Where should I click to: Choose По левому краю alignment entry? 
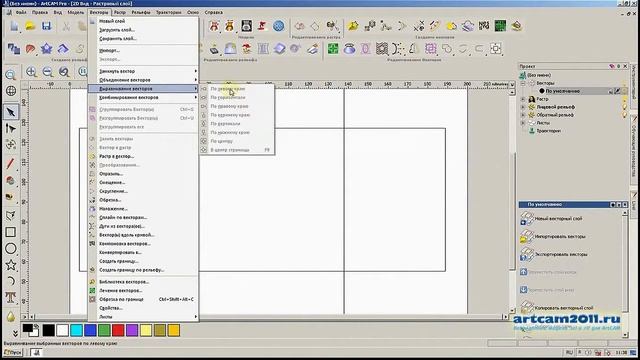point(237,89)
